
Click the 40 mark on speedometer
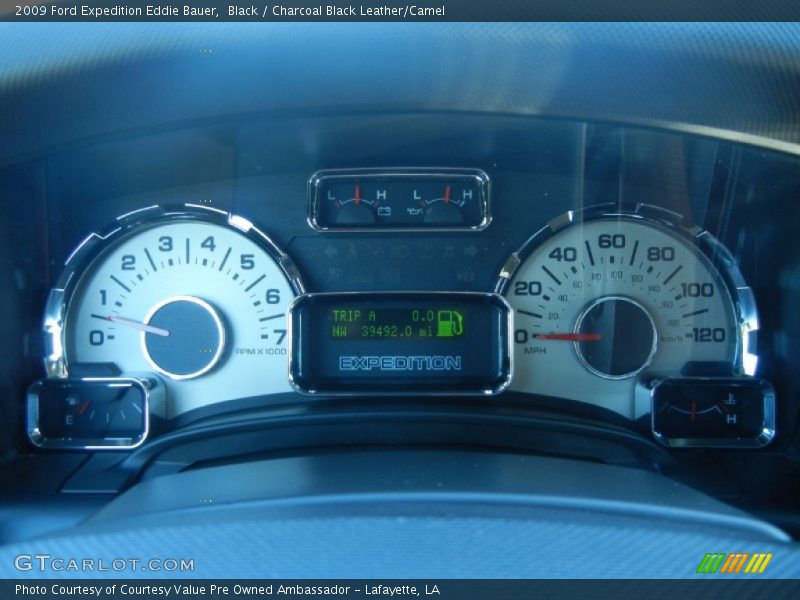(562, 254)
